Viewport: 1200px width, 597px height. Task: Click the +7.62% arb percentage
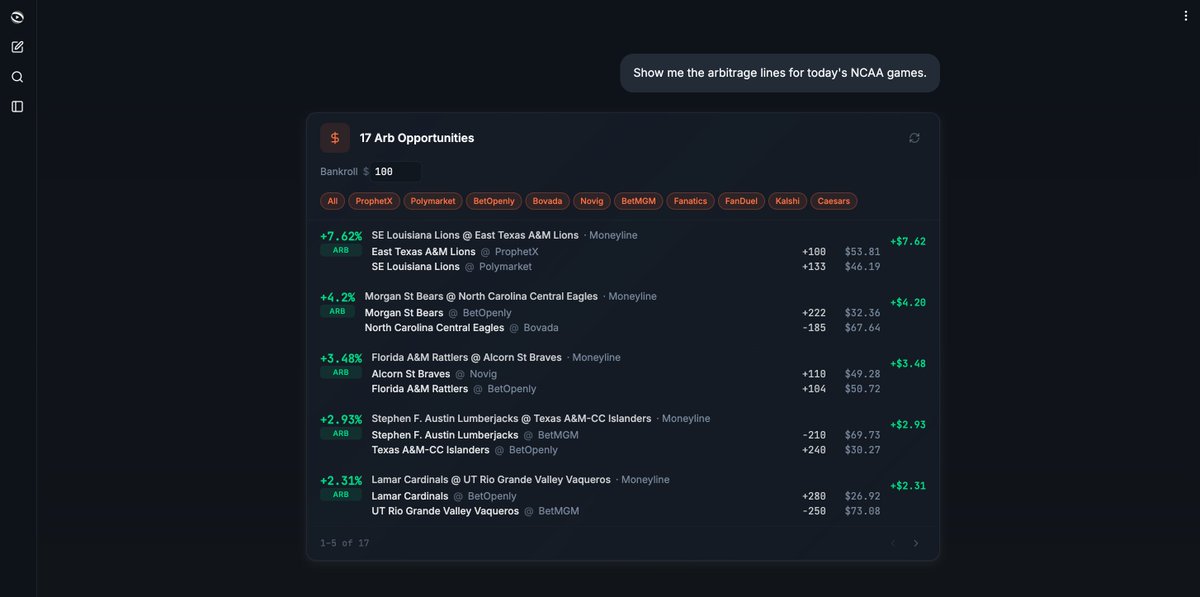[341, 236]
